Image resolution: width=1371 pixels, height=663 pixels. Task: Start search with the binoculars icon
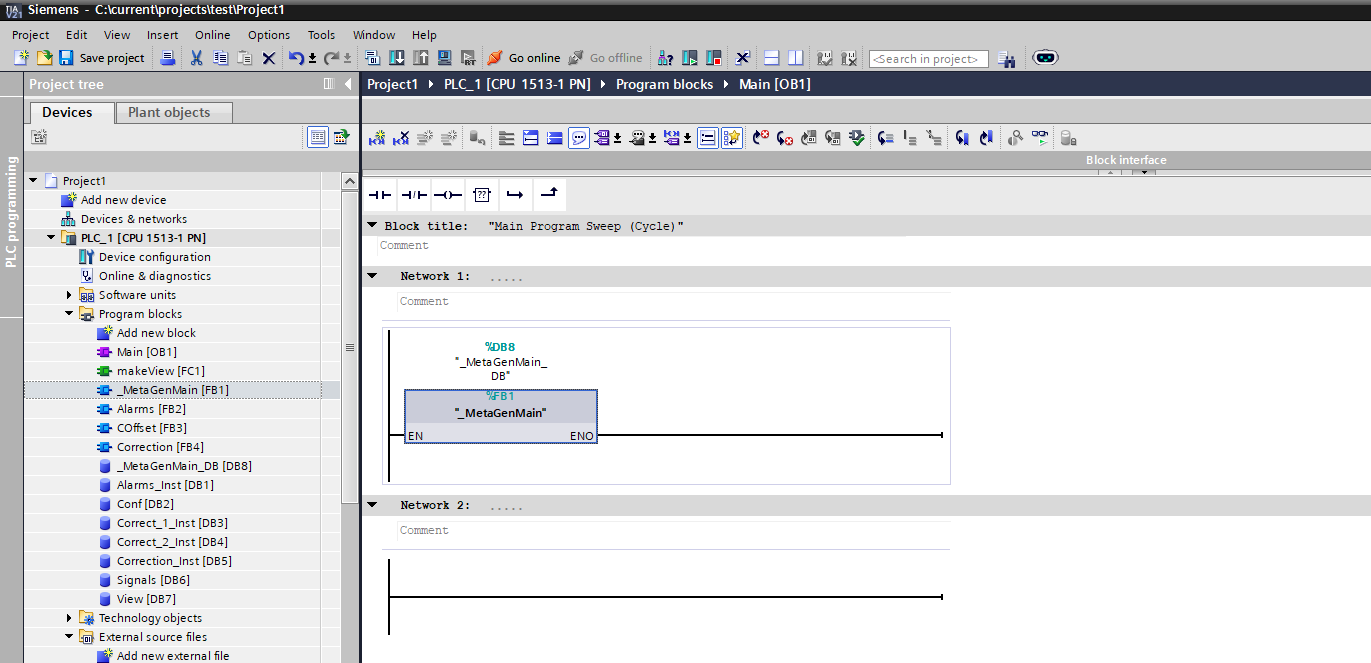(x=1006, y=58)
